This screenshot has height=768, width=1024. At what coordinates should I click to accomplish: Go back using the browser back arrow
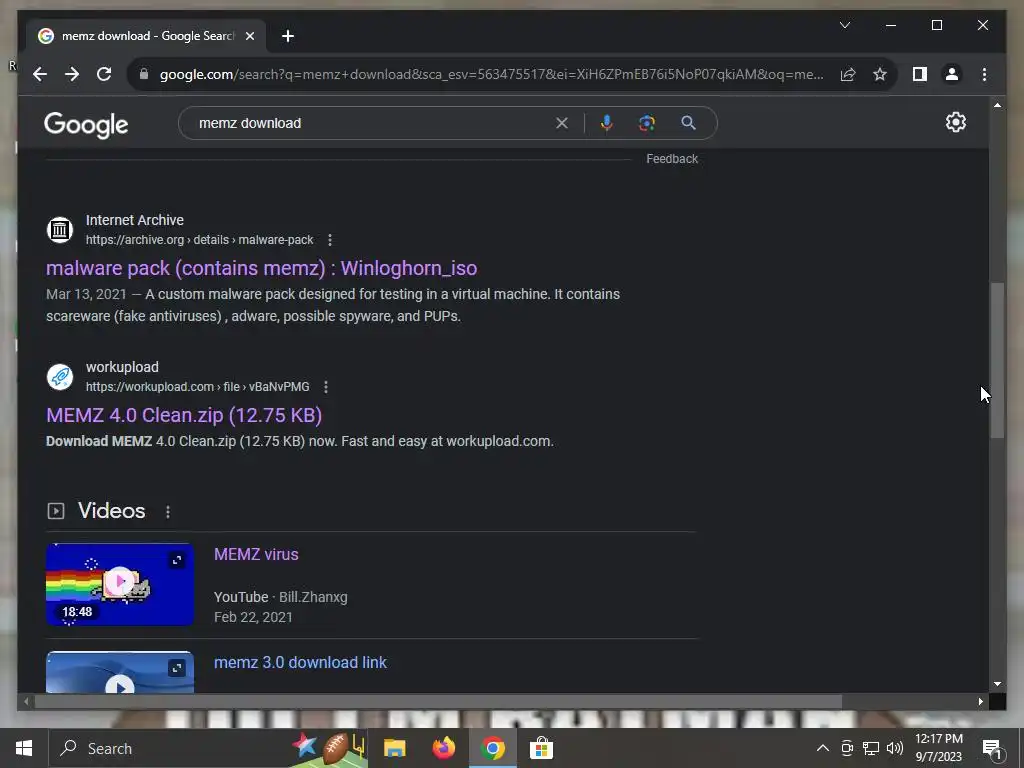tap(40, 74)
